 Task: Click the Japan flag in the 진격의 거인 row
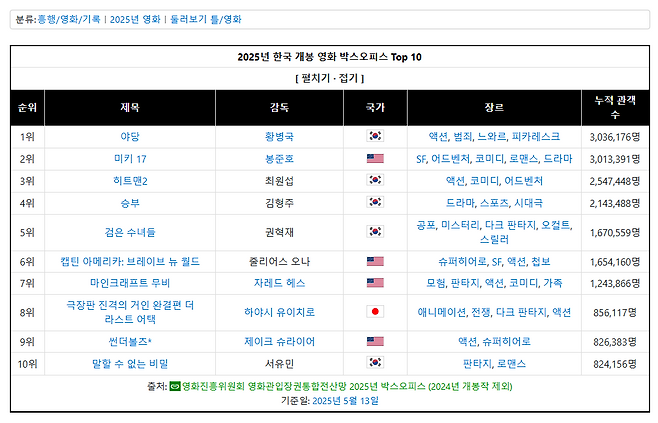click(x=375, y=312)
